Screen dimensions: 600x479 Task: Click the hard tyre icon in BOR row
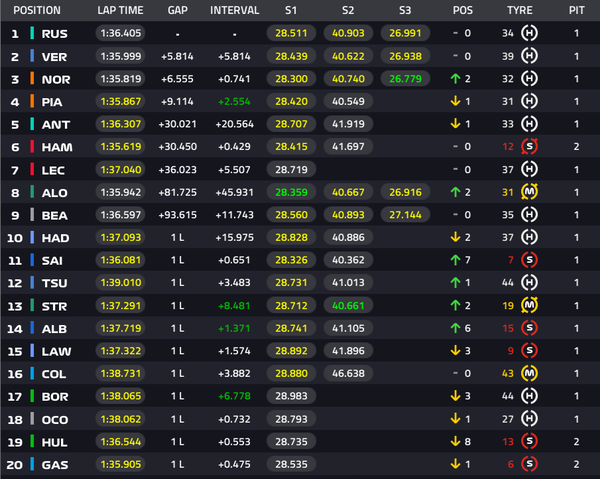[x=529, y=396]
